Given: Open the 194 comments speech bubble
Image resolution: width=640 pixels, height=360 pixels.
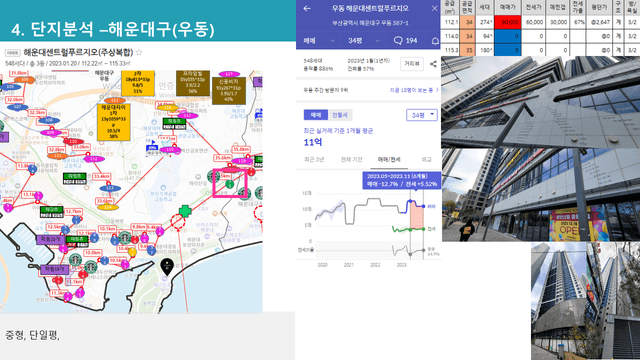Looking at the screenshot, I should pos(405,40).
